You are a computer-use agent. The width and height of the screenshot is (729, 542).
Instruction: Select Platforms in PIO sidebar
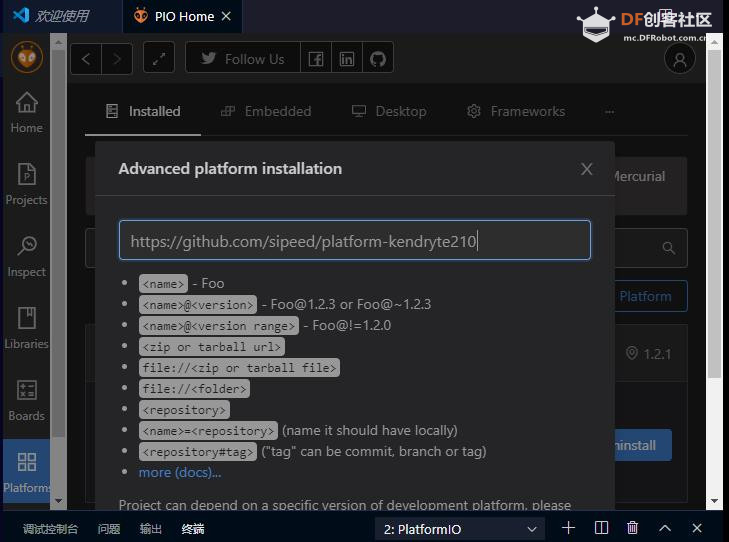pos(27,472)
